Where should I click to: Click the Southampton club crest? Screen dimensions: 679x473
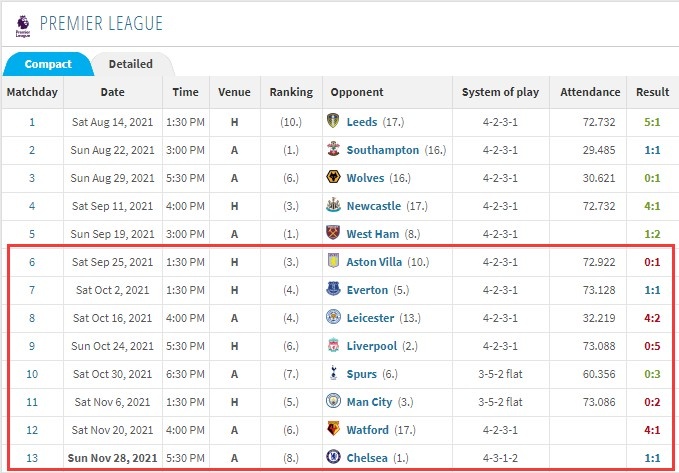(333, 149)
